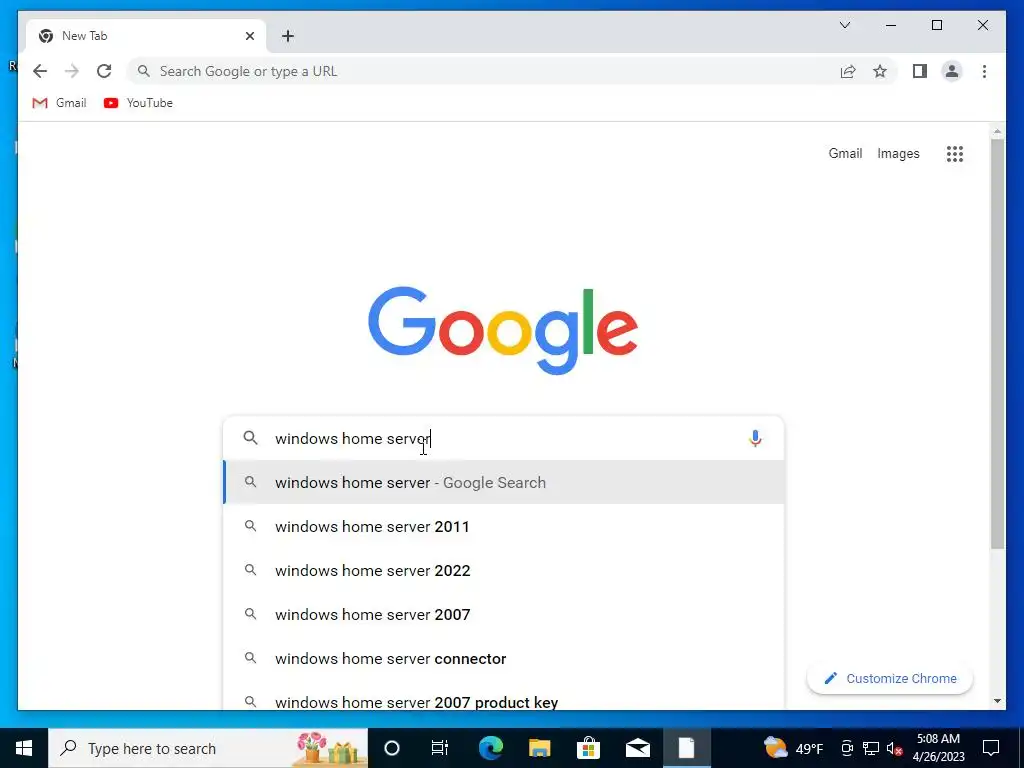
Task: Click the Images link
Action: [x=898, y=153]
